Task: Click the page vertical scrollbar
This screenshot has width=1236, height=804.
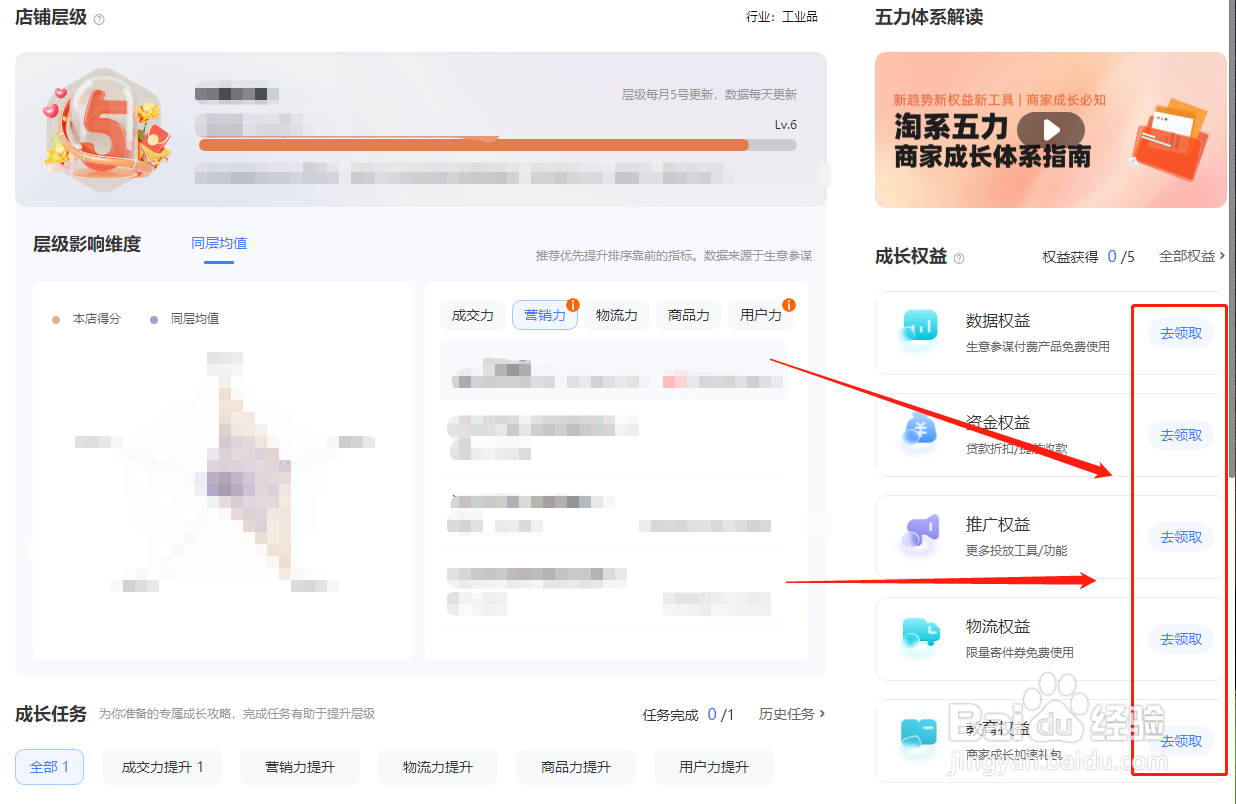Action: coord(1231,240)
